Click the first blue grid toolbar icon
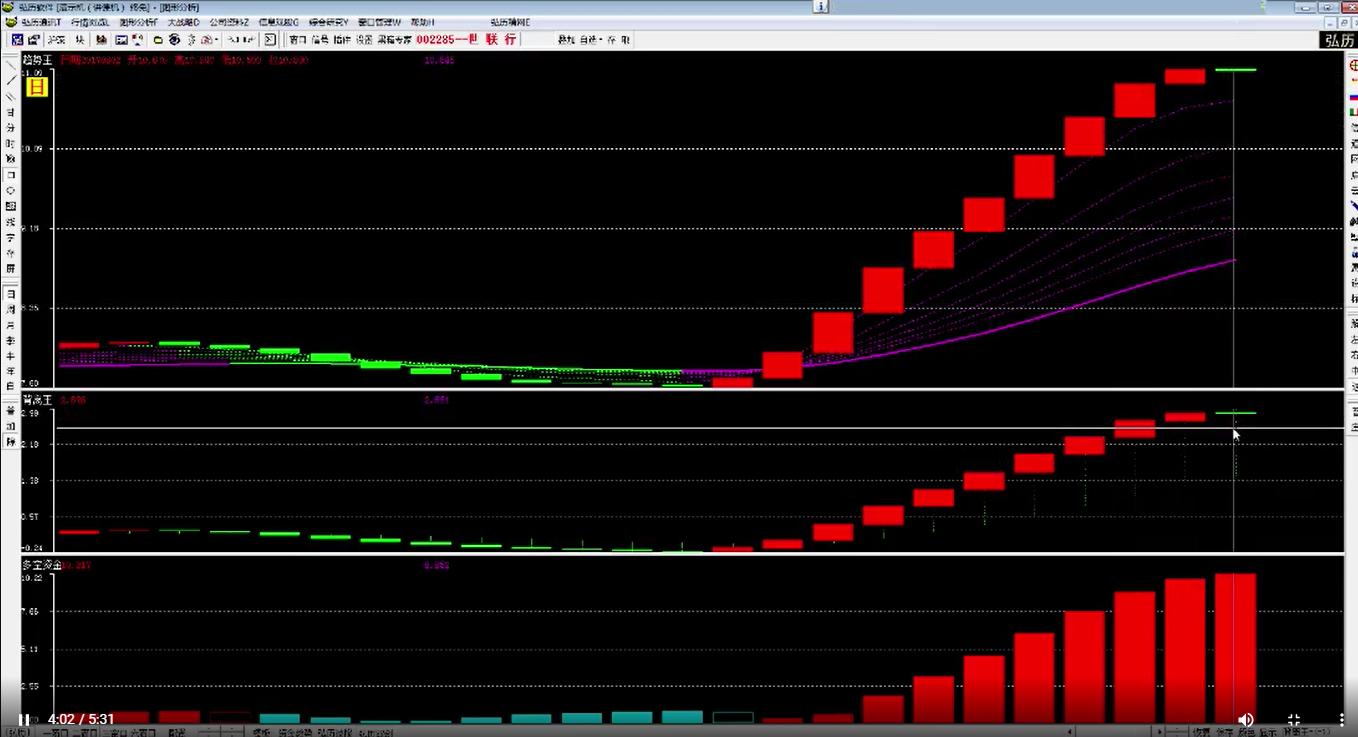Viewport: 1358px width, 737px height. pyautogui.click(x=16, y=40)
